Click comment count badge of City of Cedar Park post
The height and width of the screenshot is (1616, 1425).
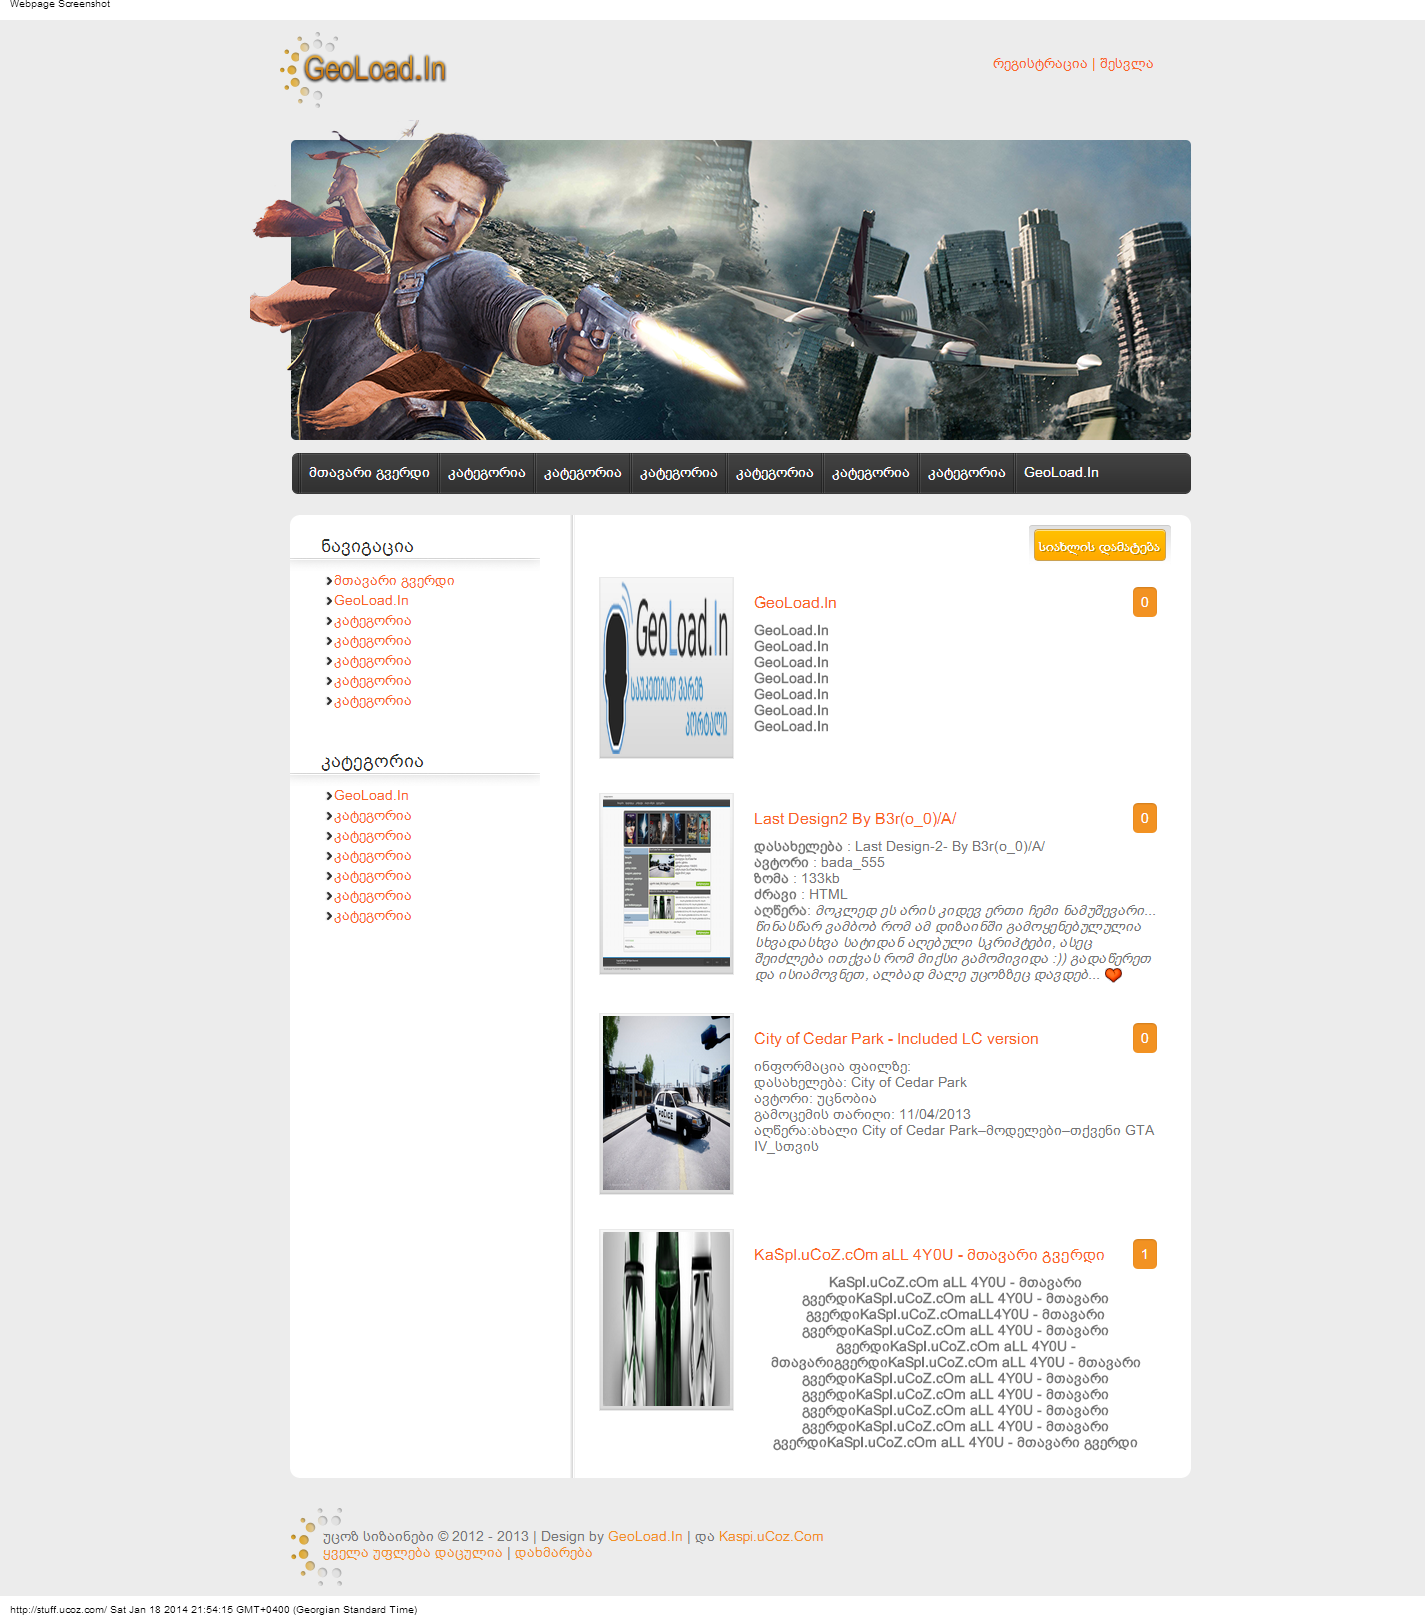(x=1144, y=1038)
